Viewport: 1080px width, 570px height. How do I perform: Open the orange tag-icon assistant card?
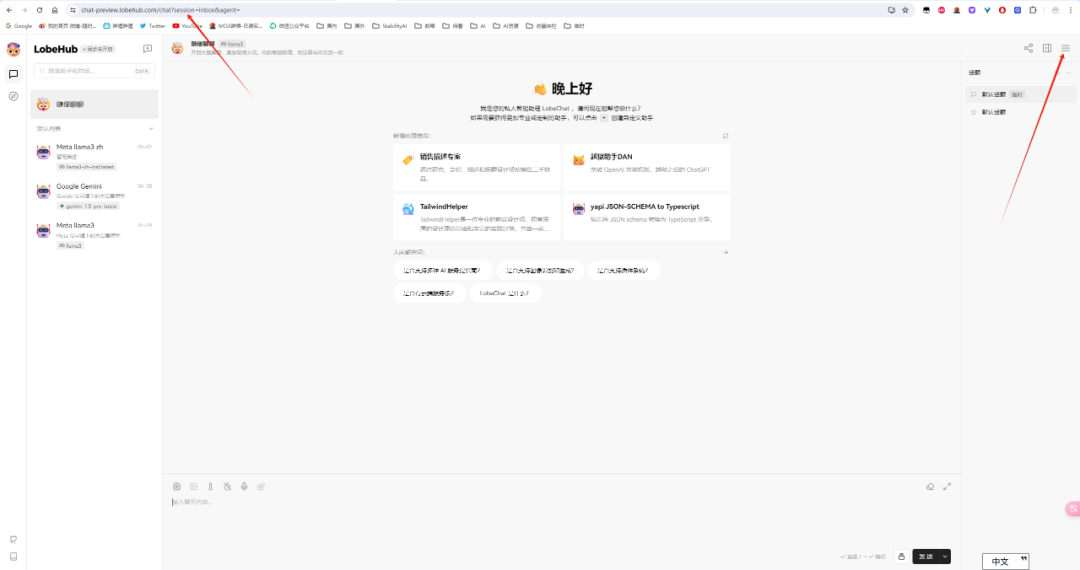tap(477, 167)
